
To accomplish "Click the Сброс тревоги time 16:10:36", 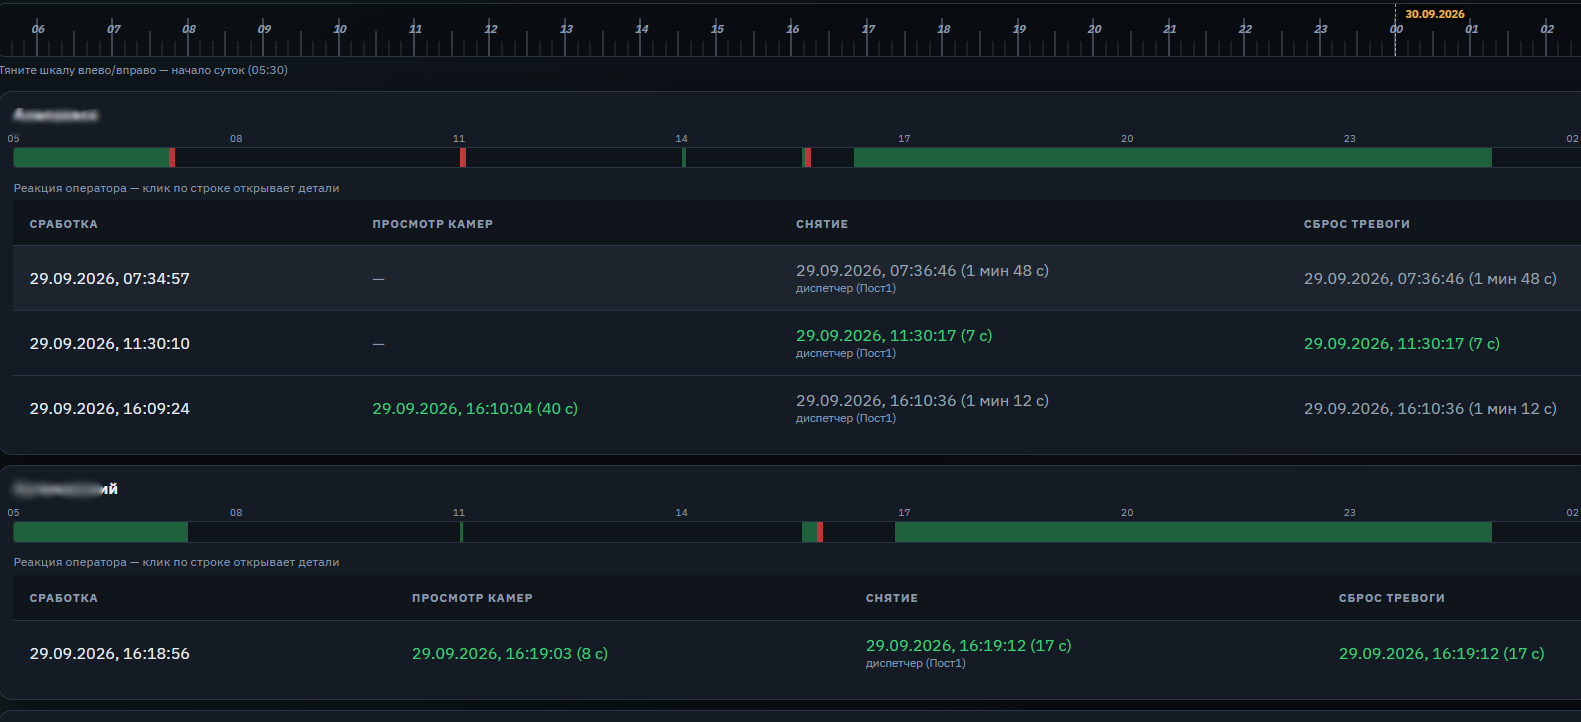I will pyautogui.click(x=1430, y=408).
